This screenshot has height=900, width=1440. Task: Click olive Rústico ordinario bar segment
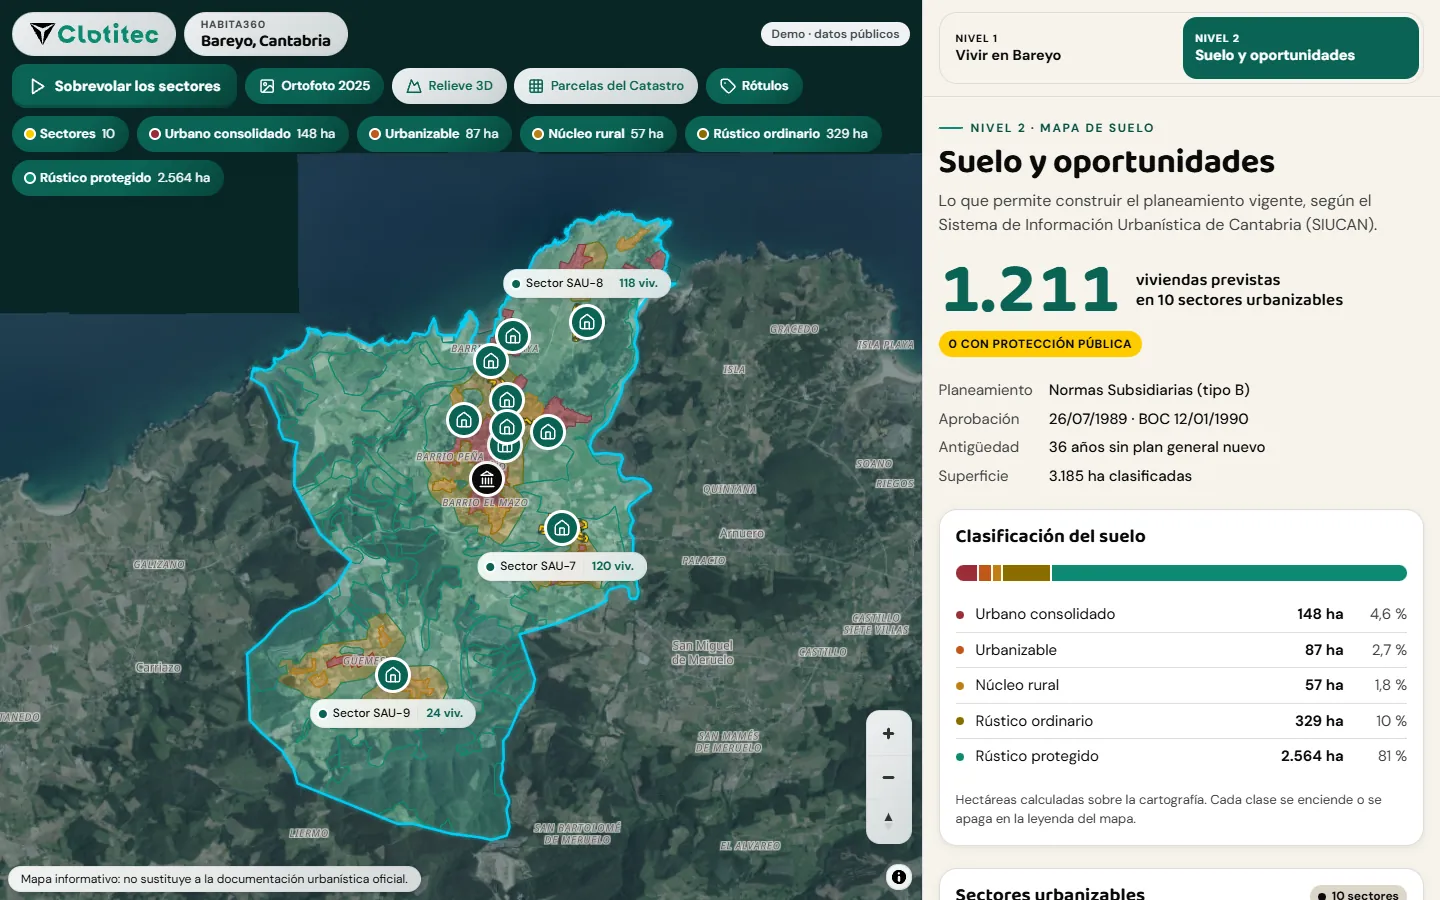(x=1026, y=573)
